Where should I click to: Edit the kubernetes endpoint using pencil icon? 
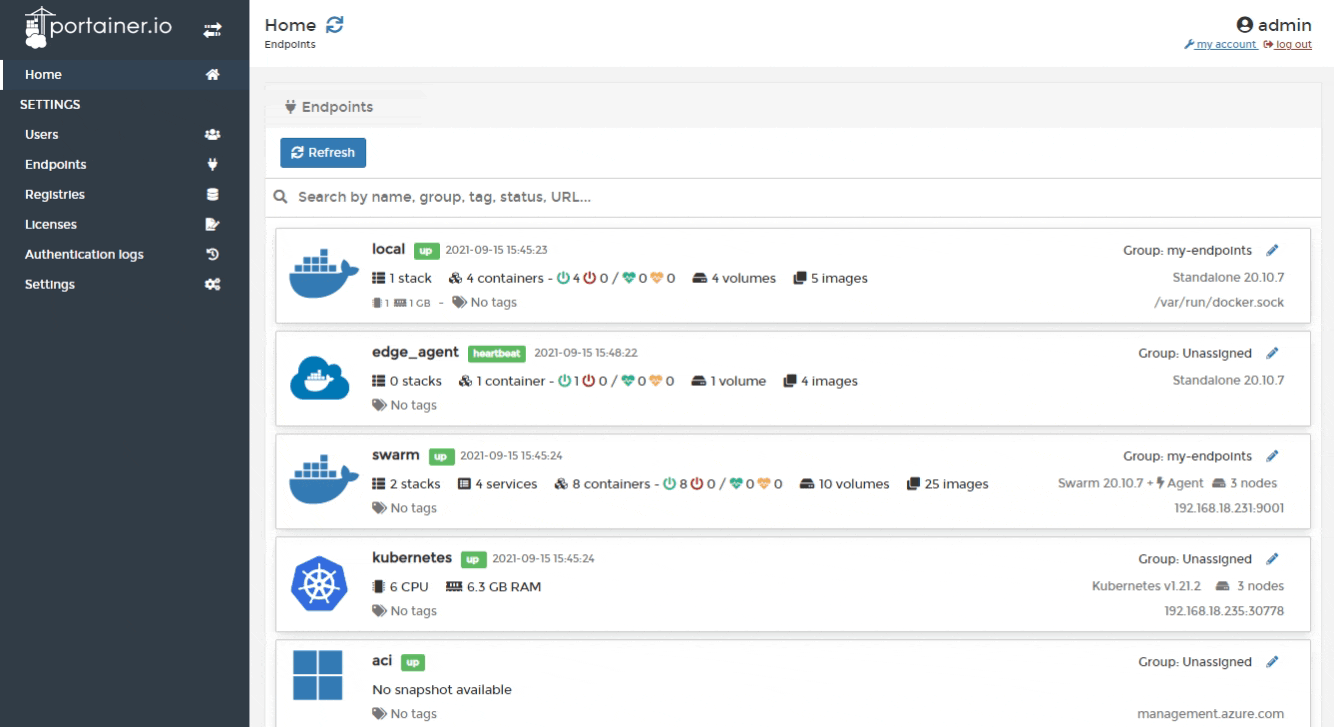1272,559
